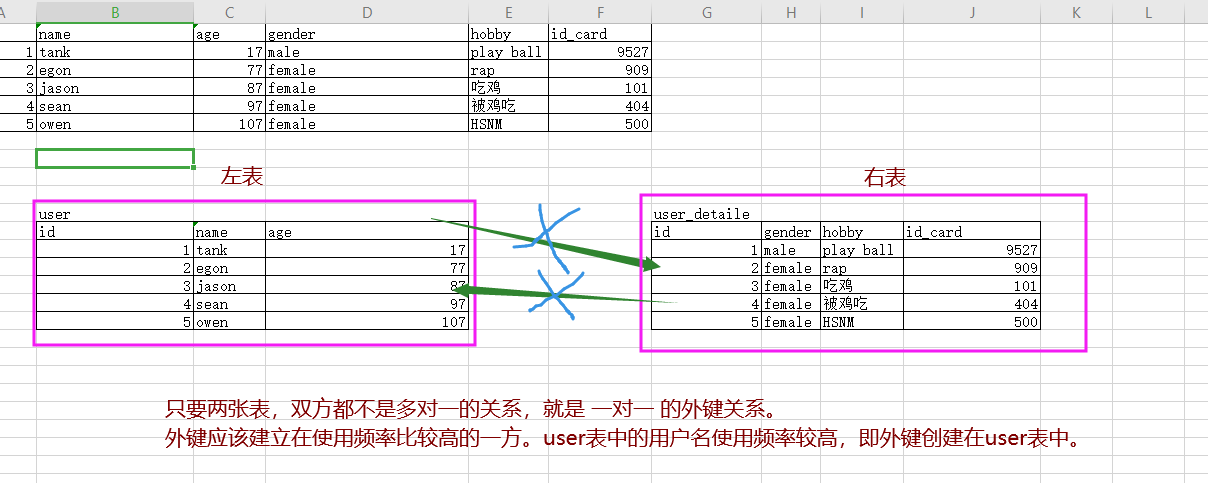Select column E header
This screenshot has height=483, width=1208.
pos(508,12)
